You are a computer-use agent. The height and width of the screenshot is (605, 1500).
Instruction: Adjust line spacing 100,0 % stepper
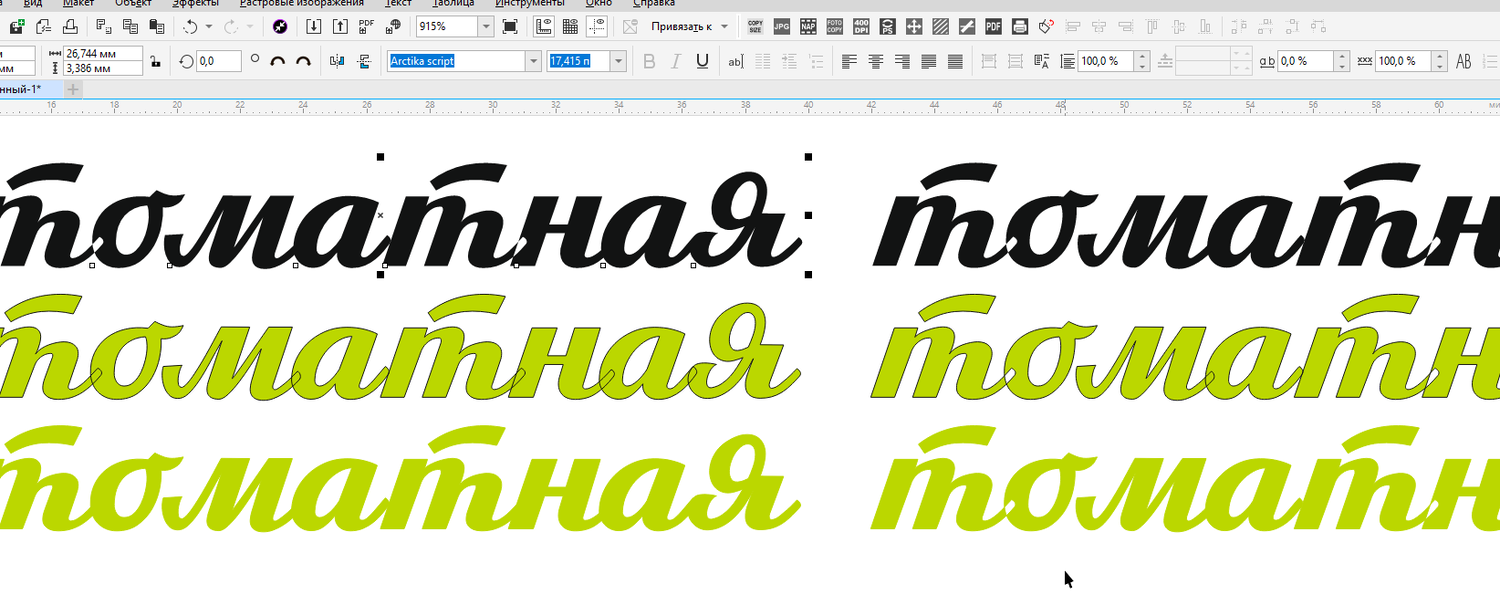pyautogui.click(x=1142, y=61)
